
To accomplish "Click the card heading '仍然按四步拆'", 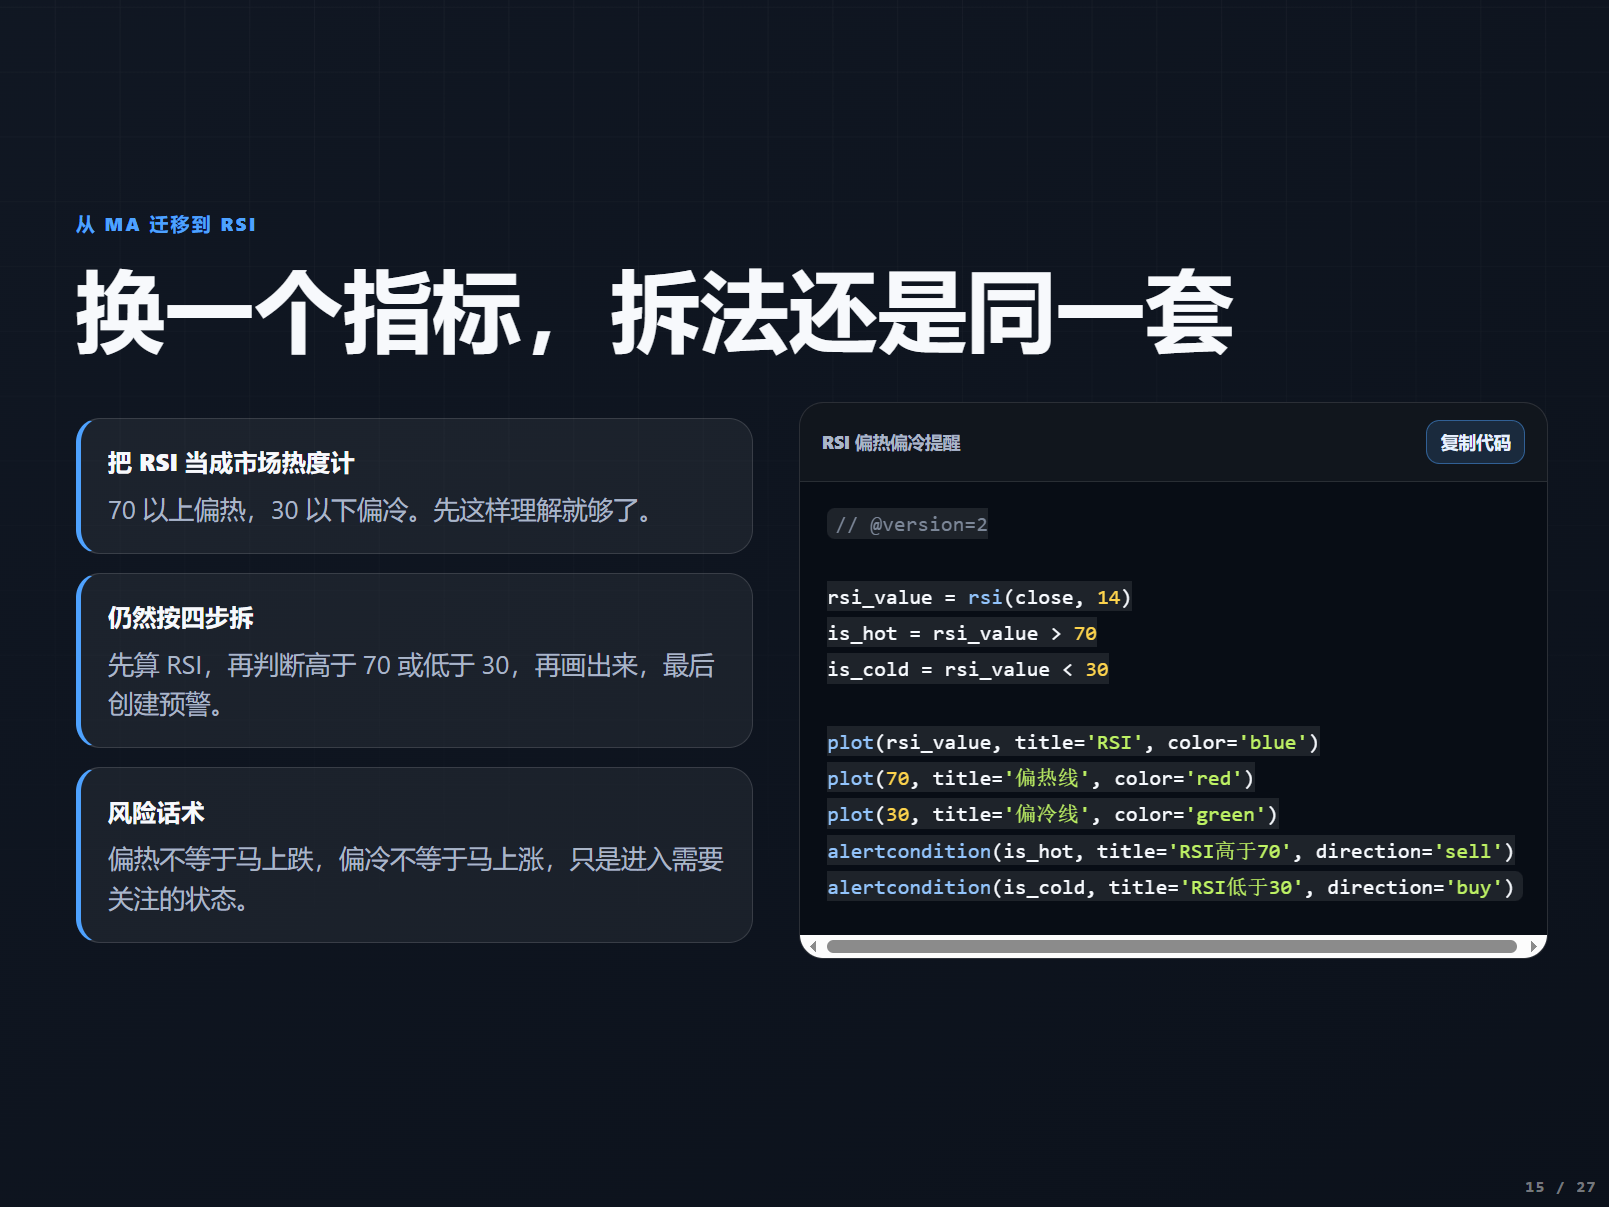I will tap(180, 618).
